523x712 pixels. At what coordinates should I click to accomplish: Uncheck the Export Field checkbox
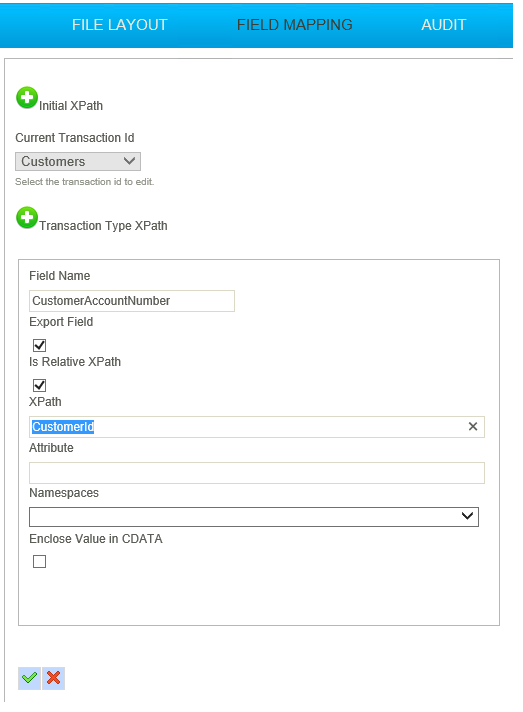(x=39, y=345)
